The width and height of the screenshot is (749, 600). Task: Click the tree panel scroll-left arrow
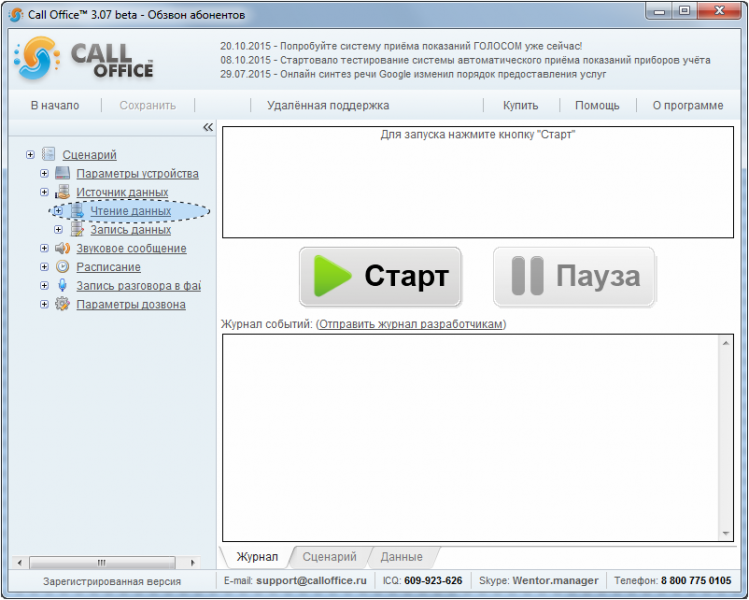click(20, 562)
